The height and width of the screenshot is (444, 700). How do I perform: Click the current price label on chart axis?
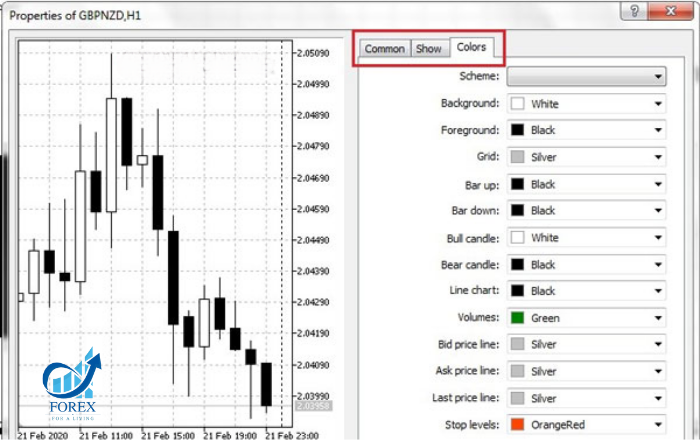[x=313, y=407]
